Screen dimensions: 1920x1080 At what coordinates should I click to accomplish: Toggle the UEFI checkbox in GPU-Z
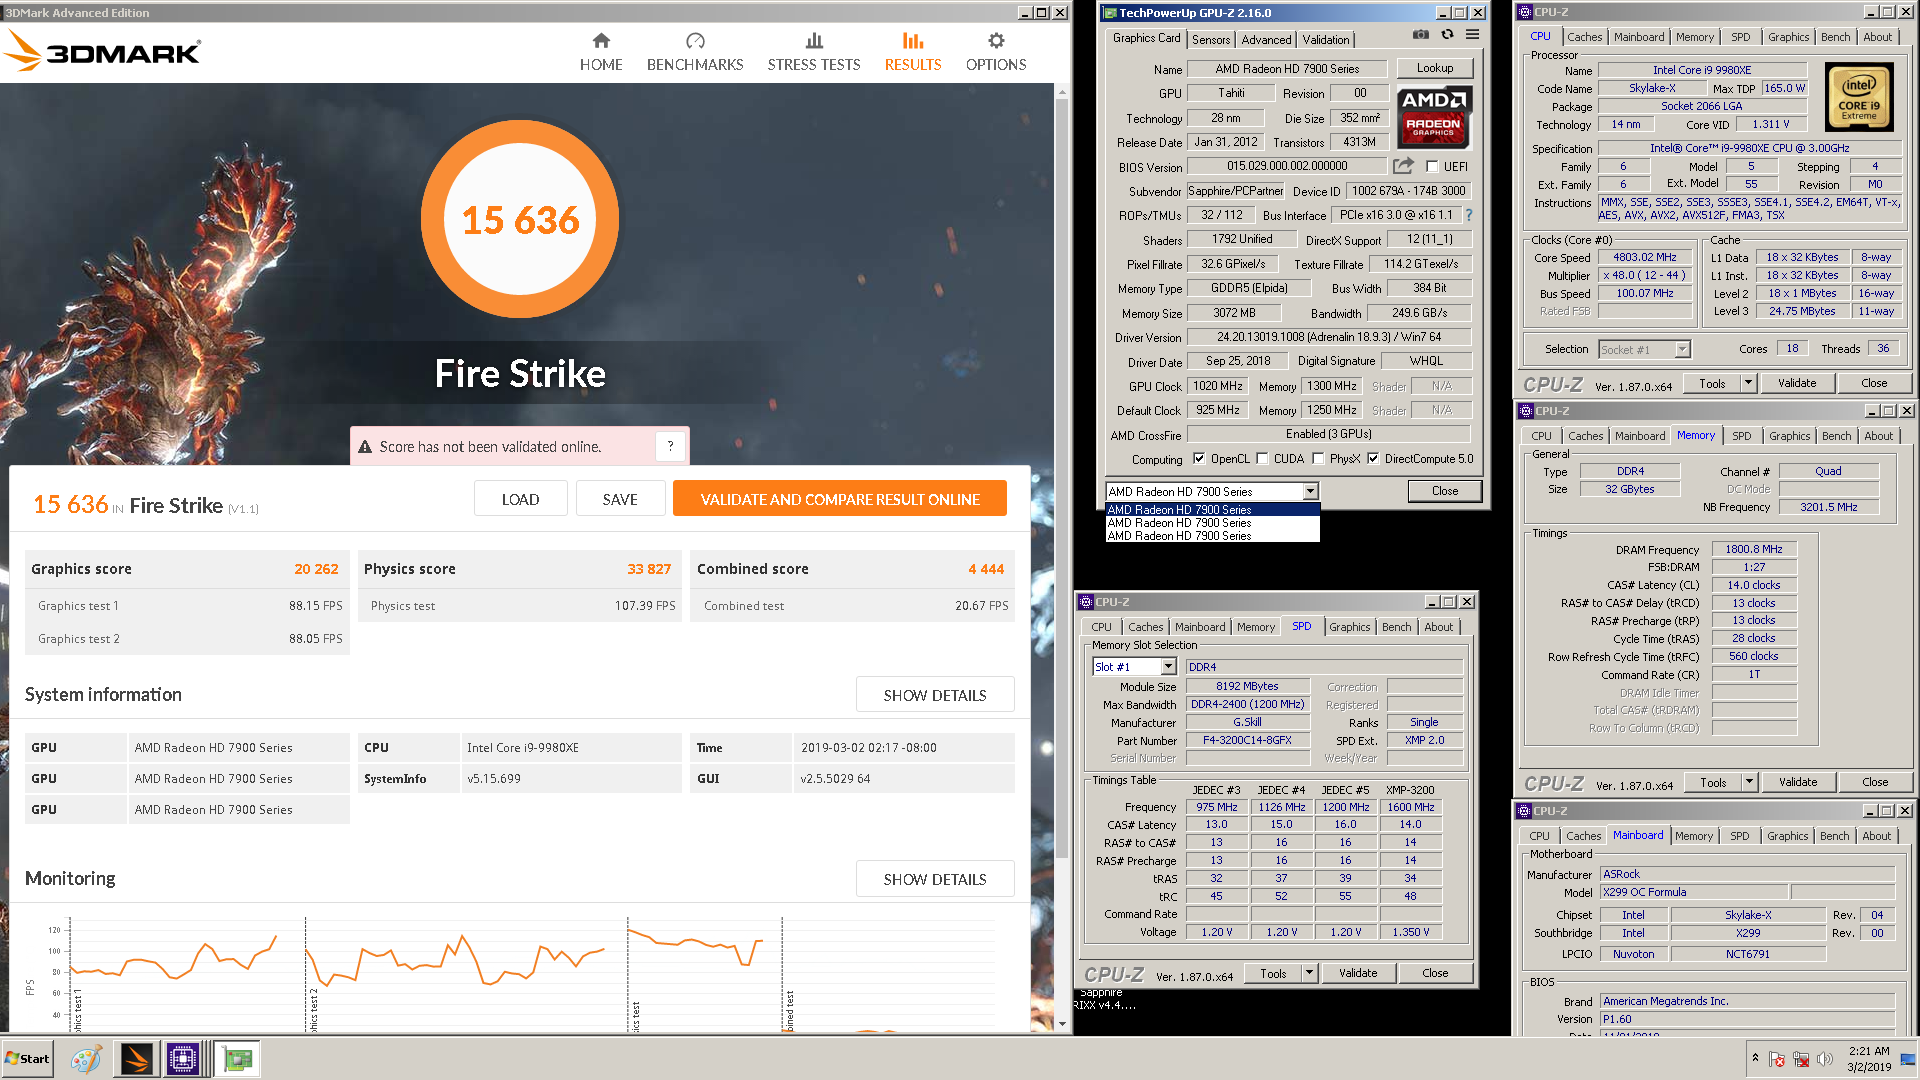click(x=1432, y=167)
